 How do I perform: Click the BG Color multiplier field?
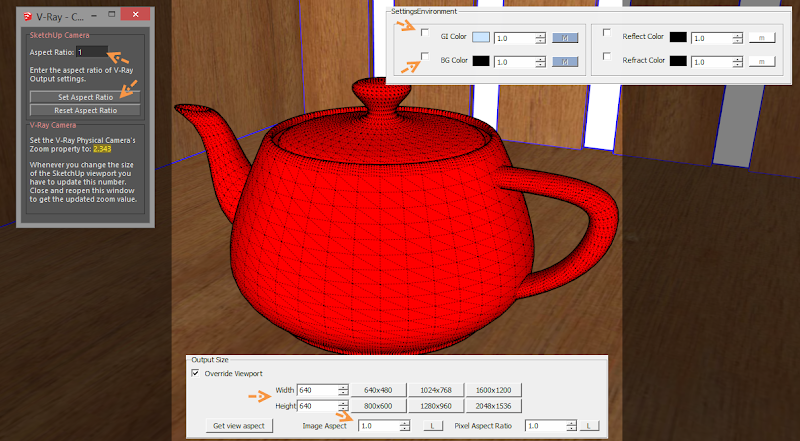514,62
